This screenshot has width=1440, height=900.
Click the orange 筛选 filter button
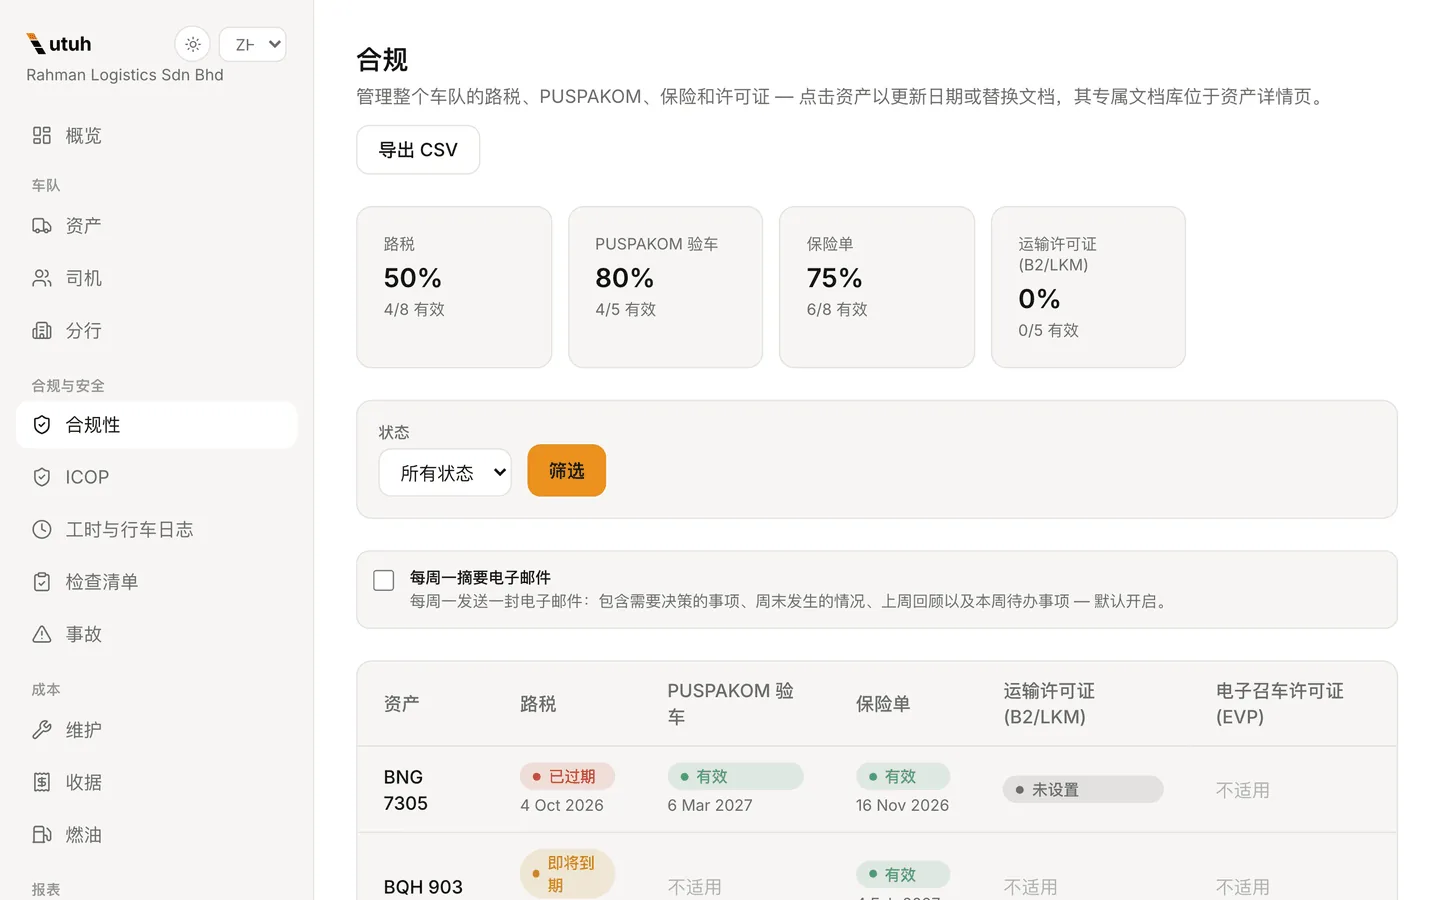pyautogui.click(x=566, y=470)
